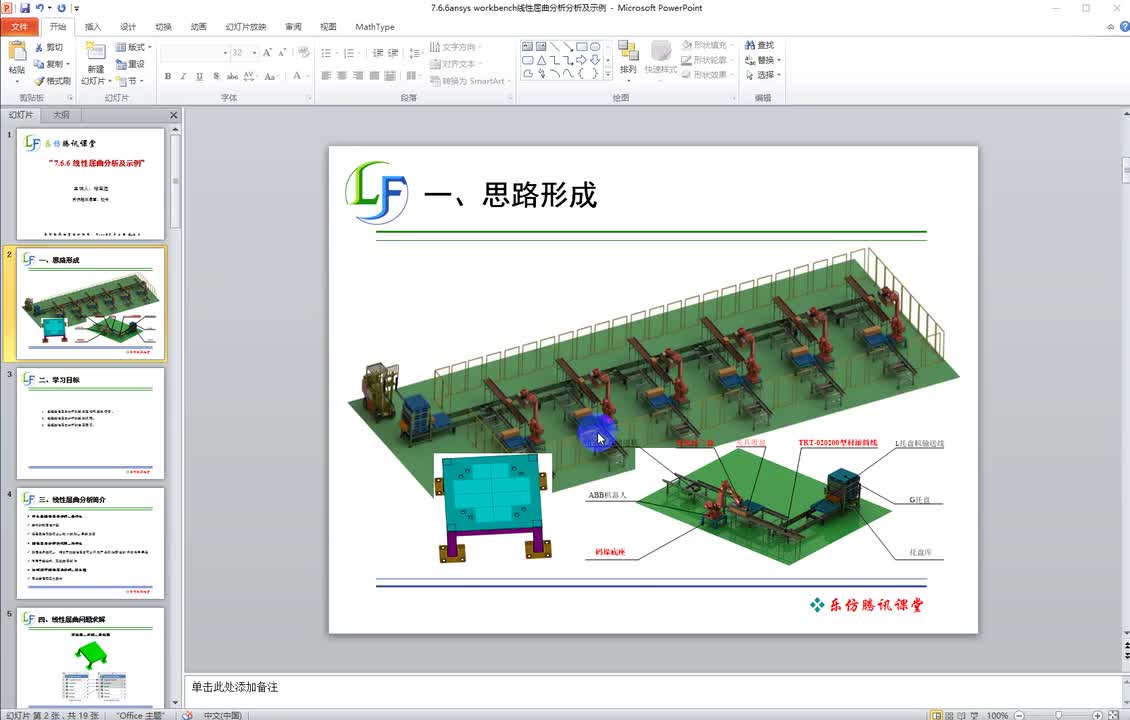The height and width of the screenshot is (720, 1130).
Task: Select the Right Arrow block shape
Action: [582, 60]
